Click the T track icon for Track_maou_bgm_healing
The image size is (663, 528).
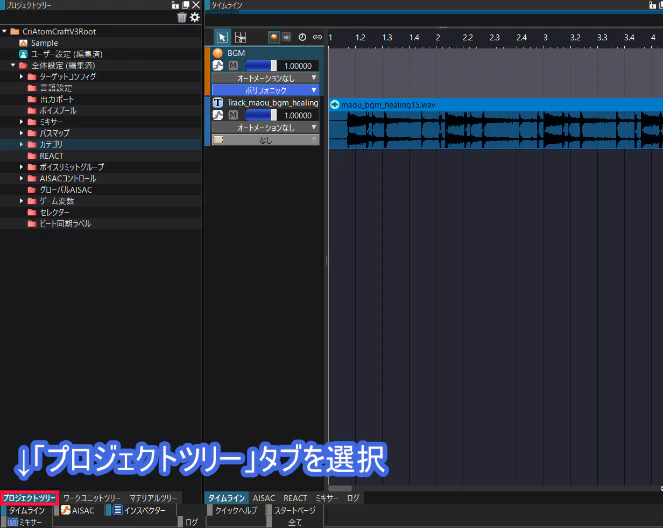tap(218, 102)
